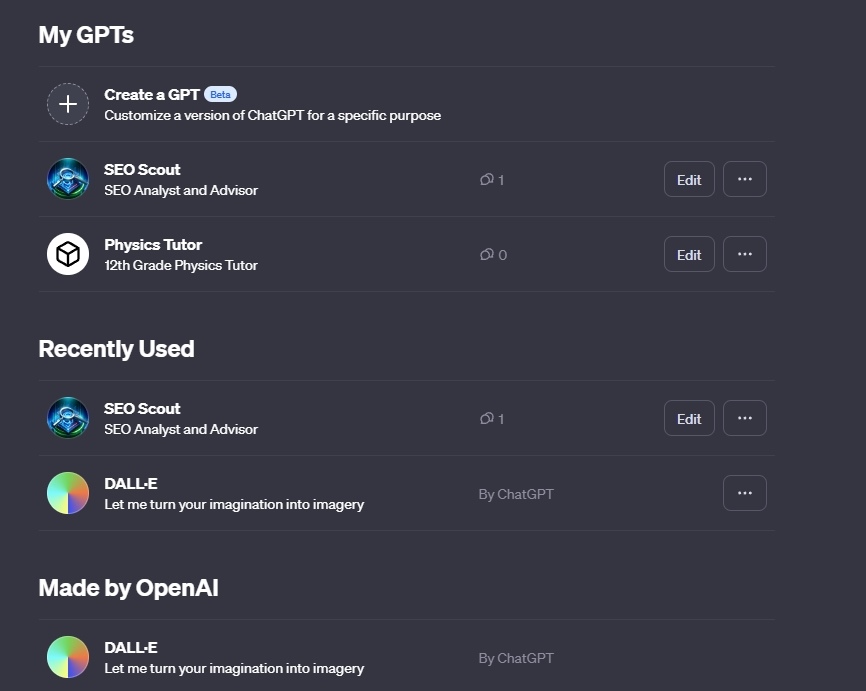Click the Physics Tutor name to open it
Screen dimensions: 866x691
click(x=152, y=244)
